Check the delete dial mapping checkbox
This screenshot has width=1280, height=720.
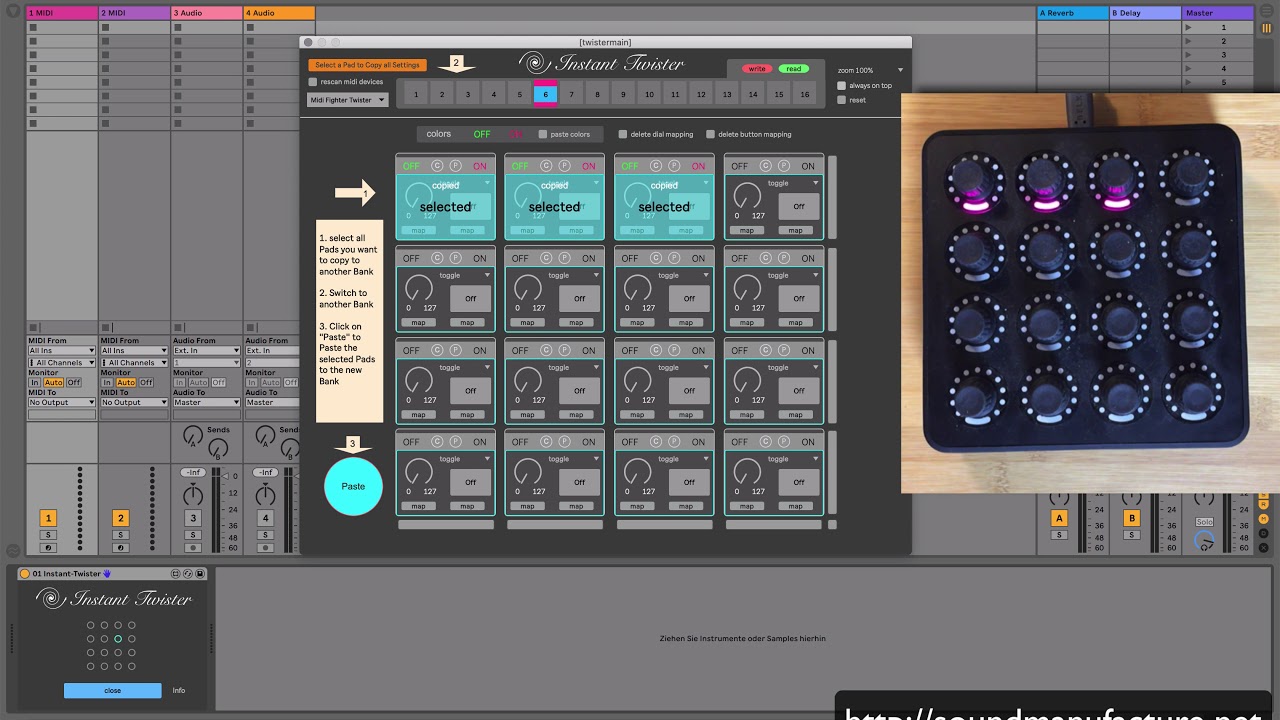623,134
